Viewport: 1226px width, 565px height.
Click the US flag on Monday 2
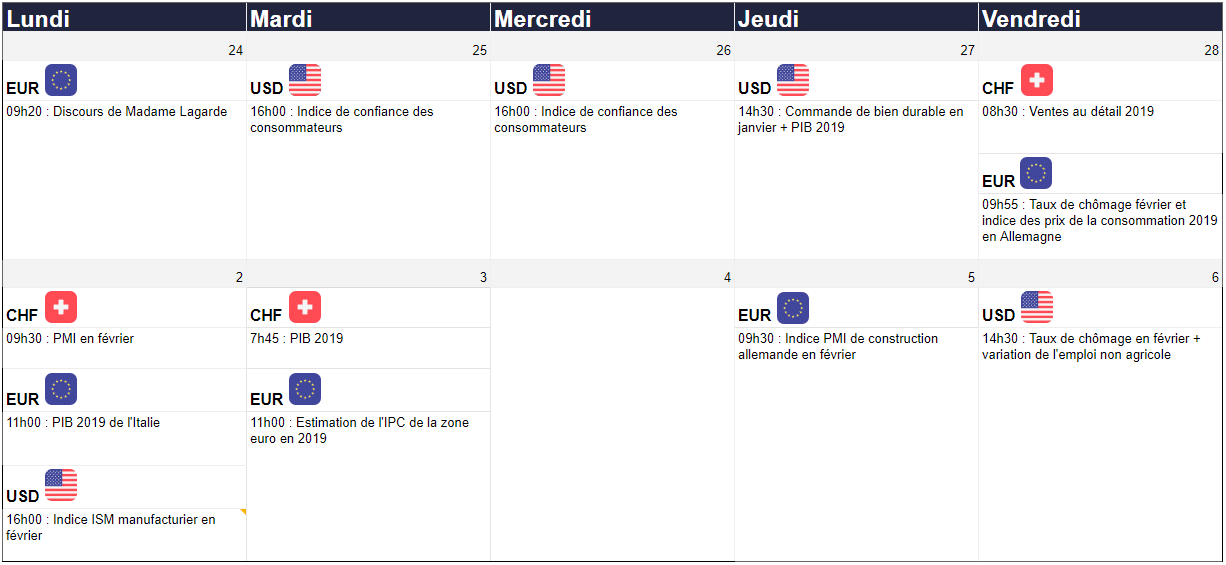(x=61, y=485)
